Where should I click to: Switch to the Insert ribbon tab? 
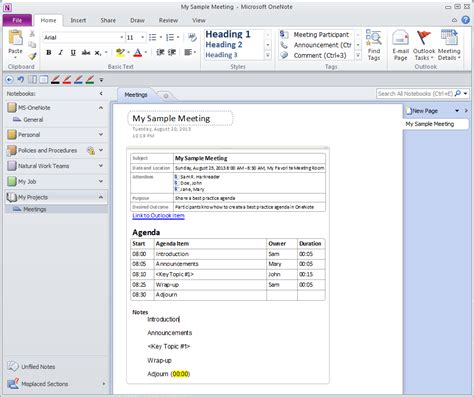(78, 20)
